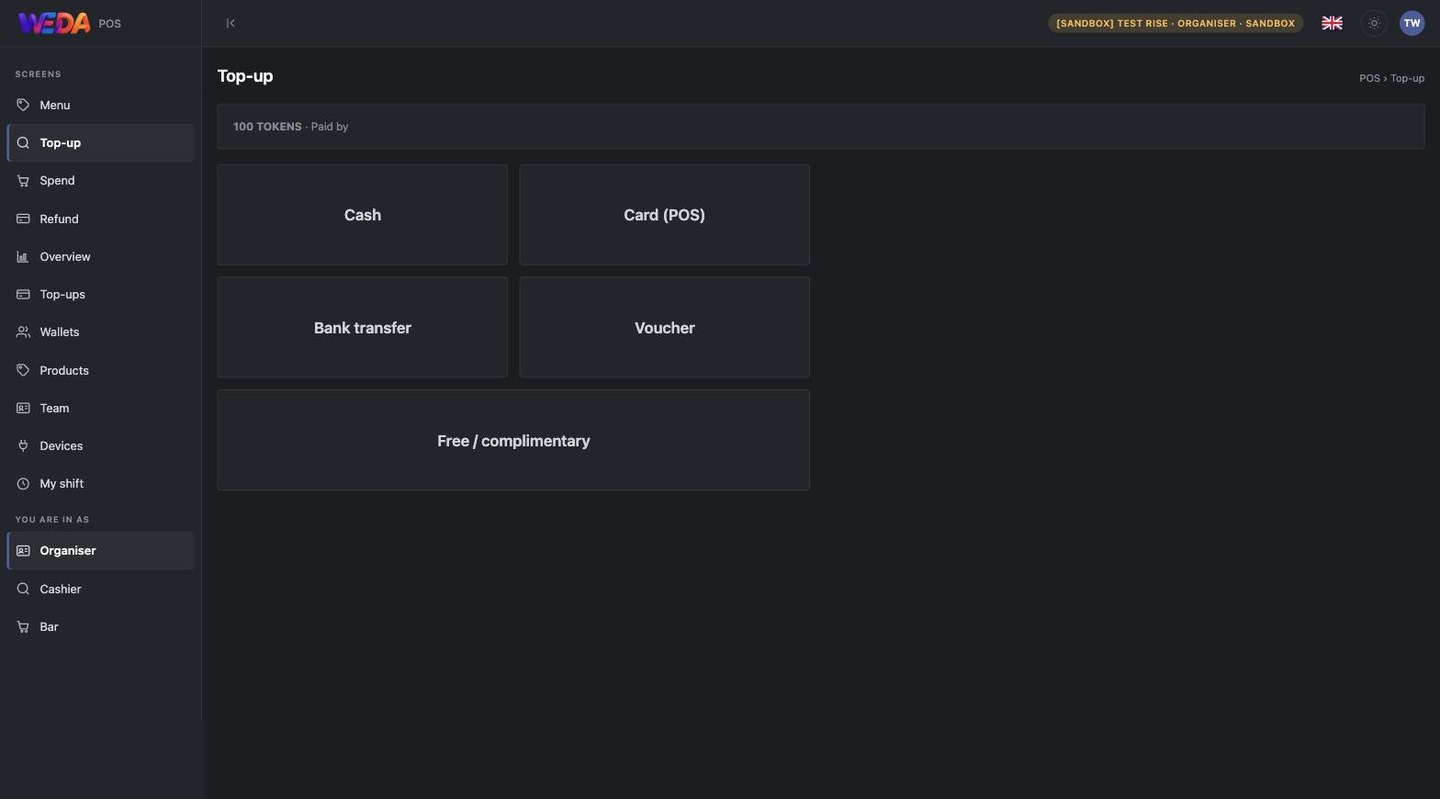Toggle the light/dark theme sun button

pos(1374,23)
